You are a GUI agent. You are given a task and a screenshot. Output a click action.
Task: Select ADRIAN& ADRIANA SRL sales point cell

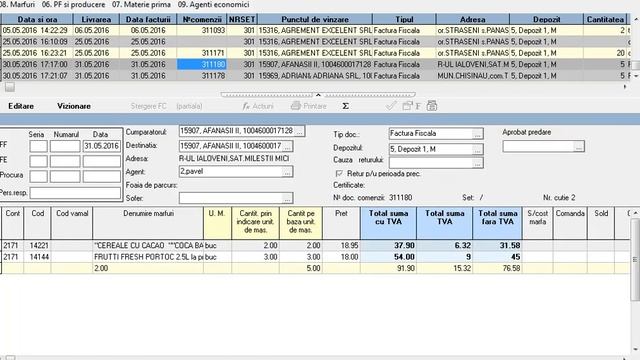pos(315,76)
